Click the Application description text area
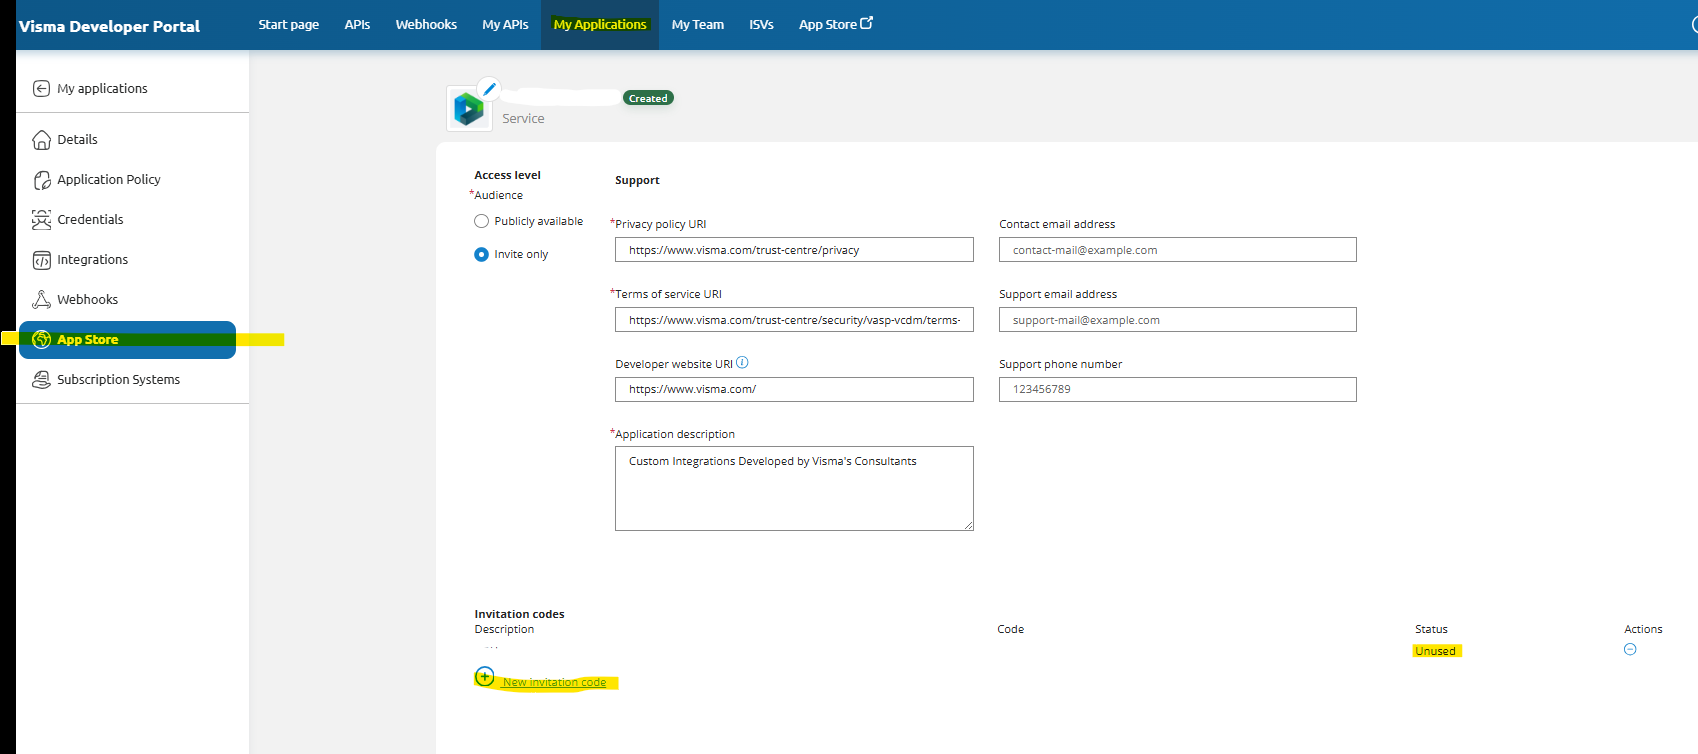 coord(794,488)
